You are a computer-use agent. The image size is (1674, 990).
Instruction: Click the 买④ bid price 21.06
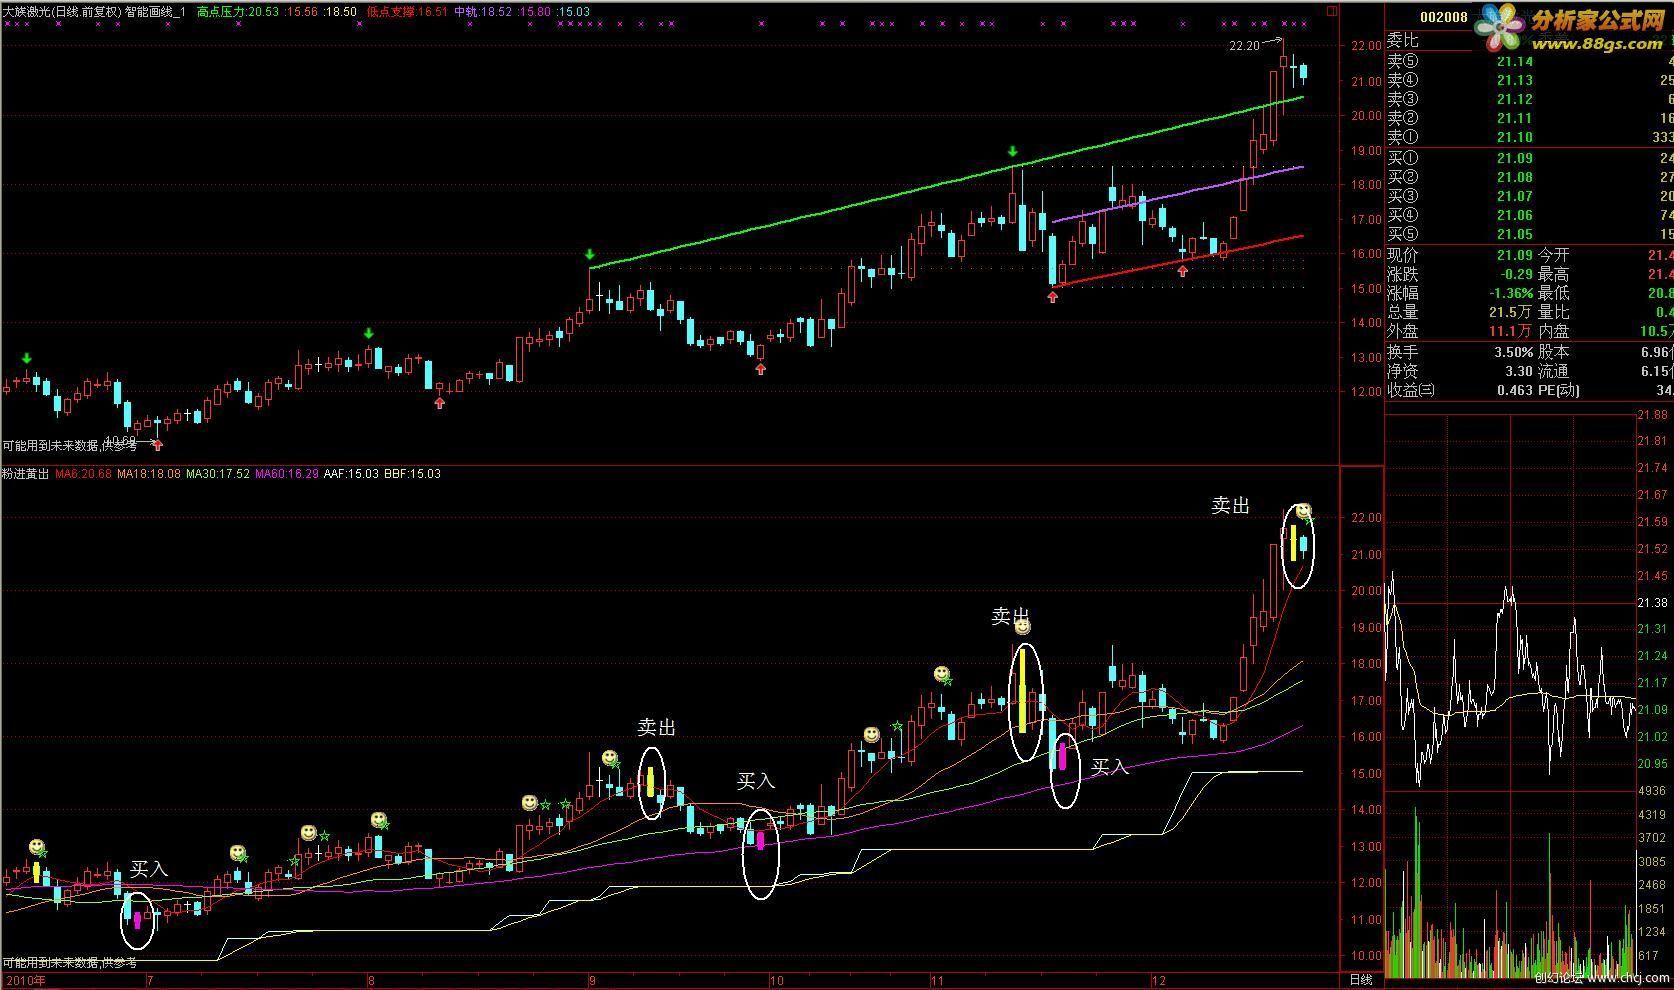(x=1514, y=215)
